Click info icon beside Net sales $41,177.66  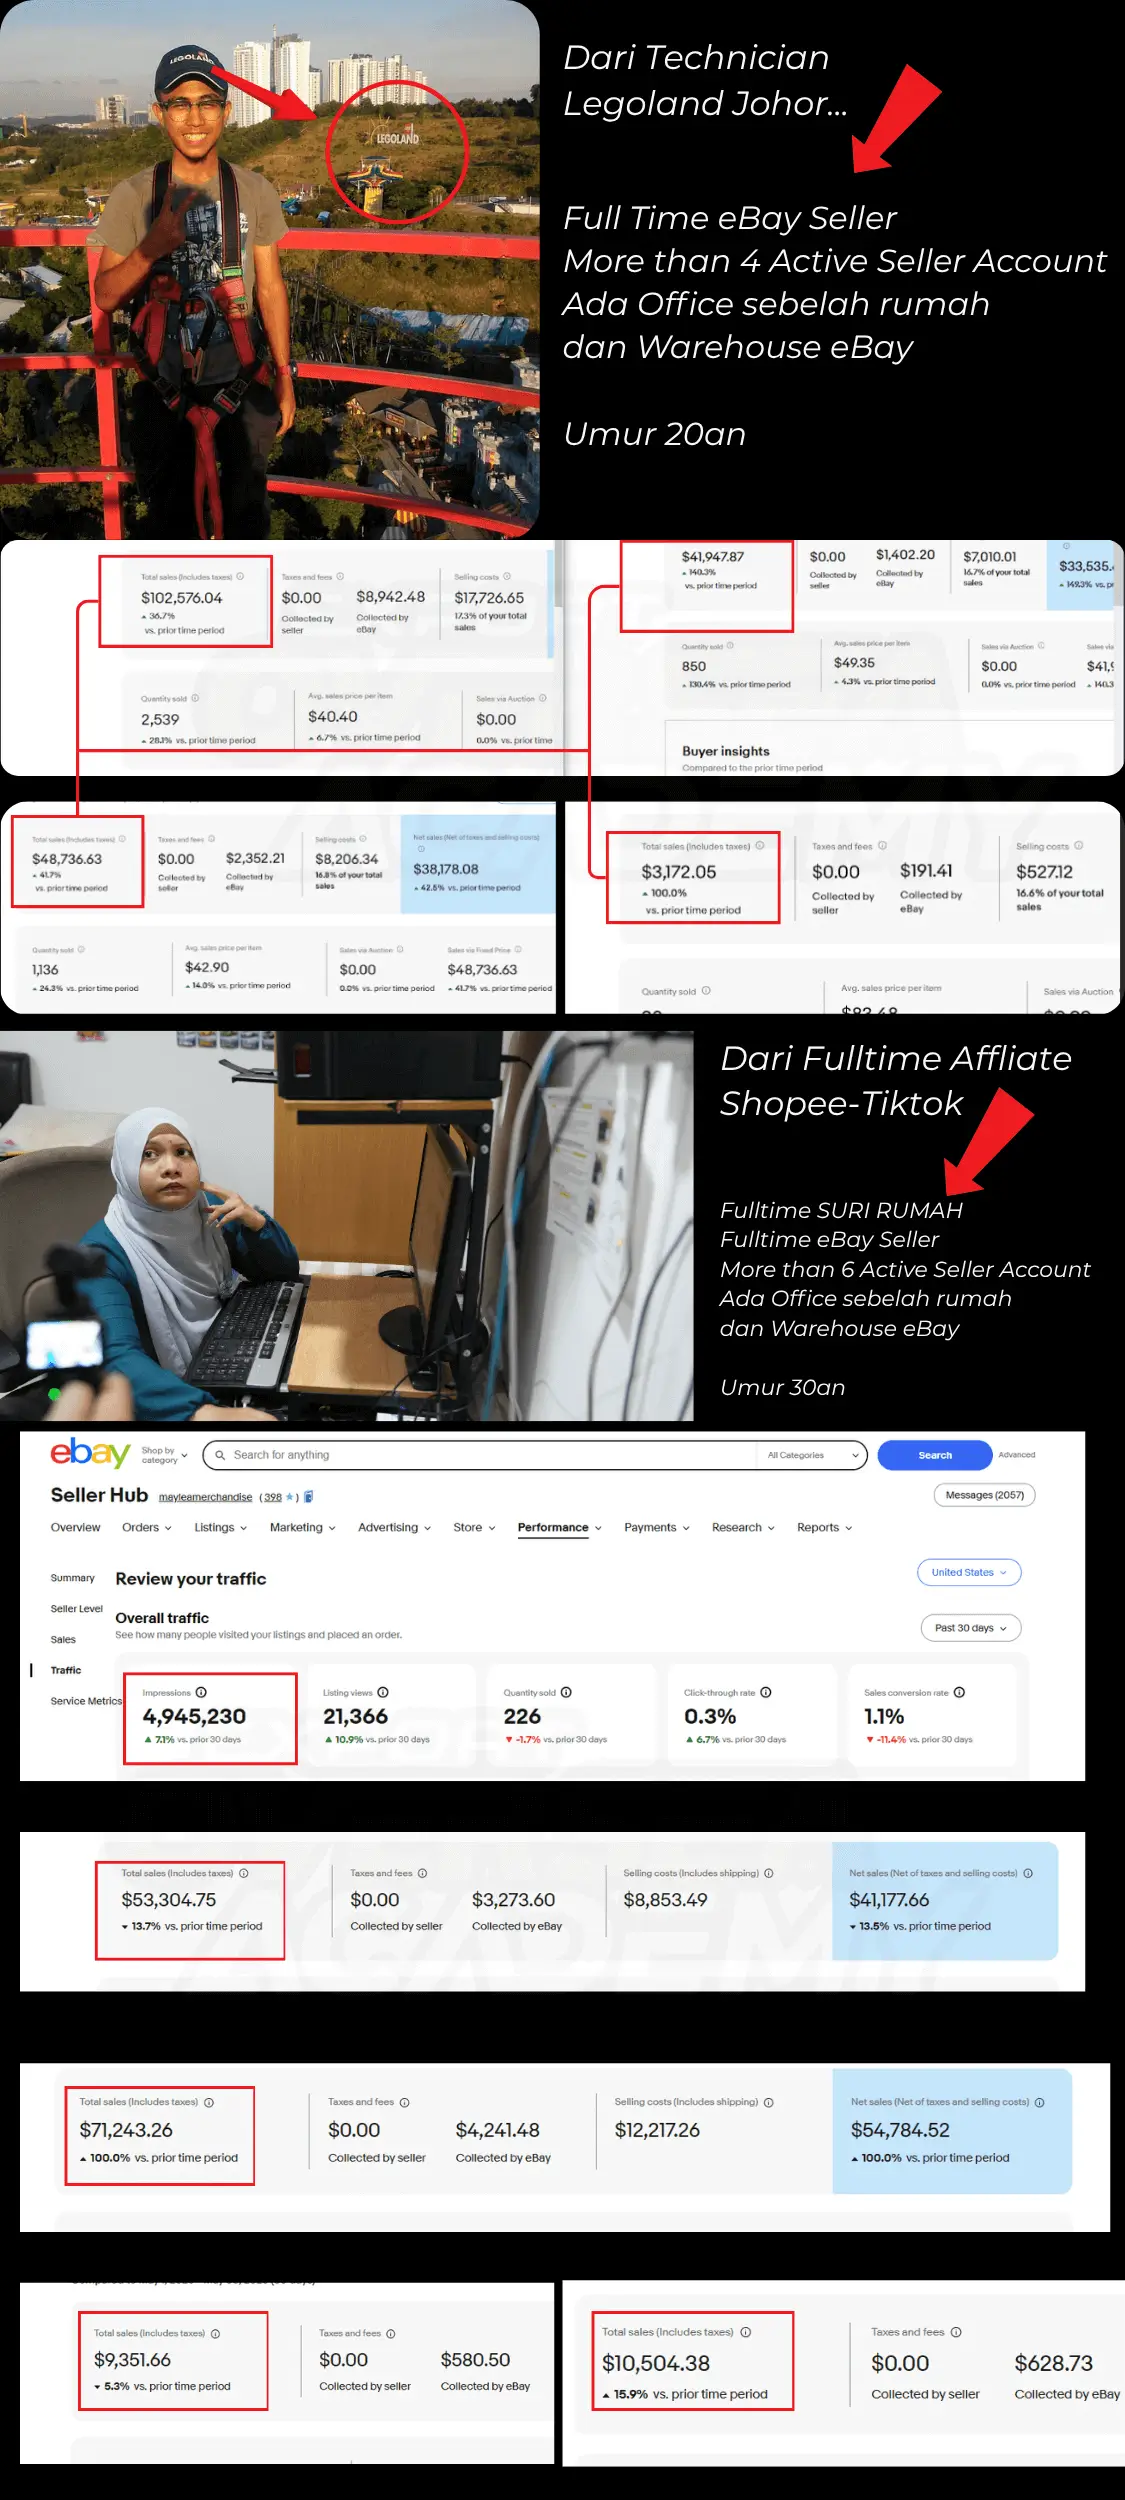tap(1028, 1873)
